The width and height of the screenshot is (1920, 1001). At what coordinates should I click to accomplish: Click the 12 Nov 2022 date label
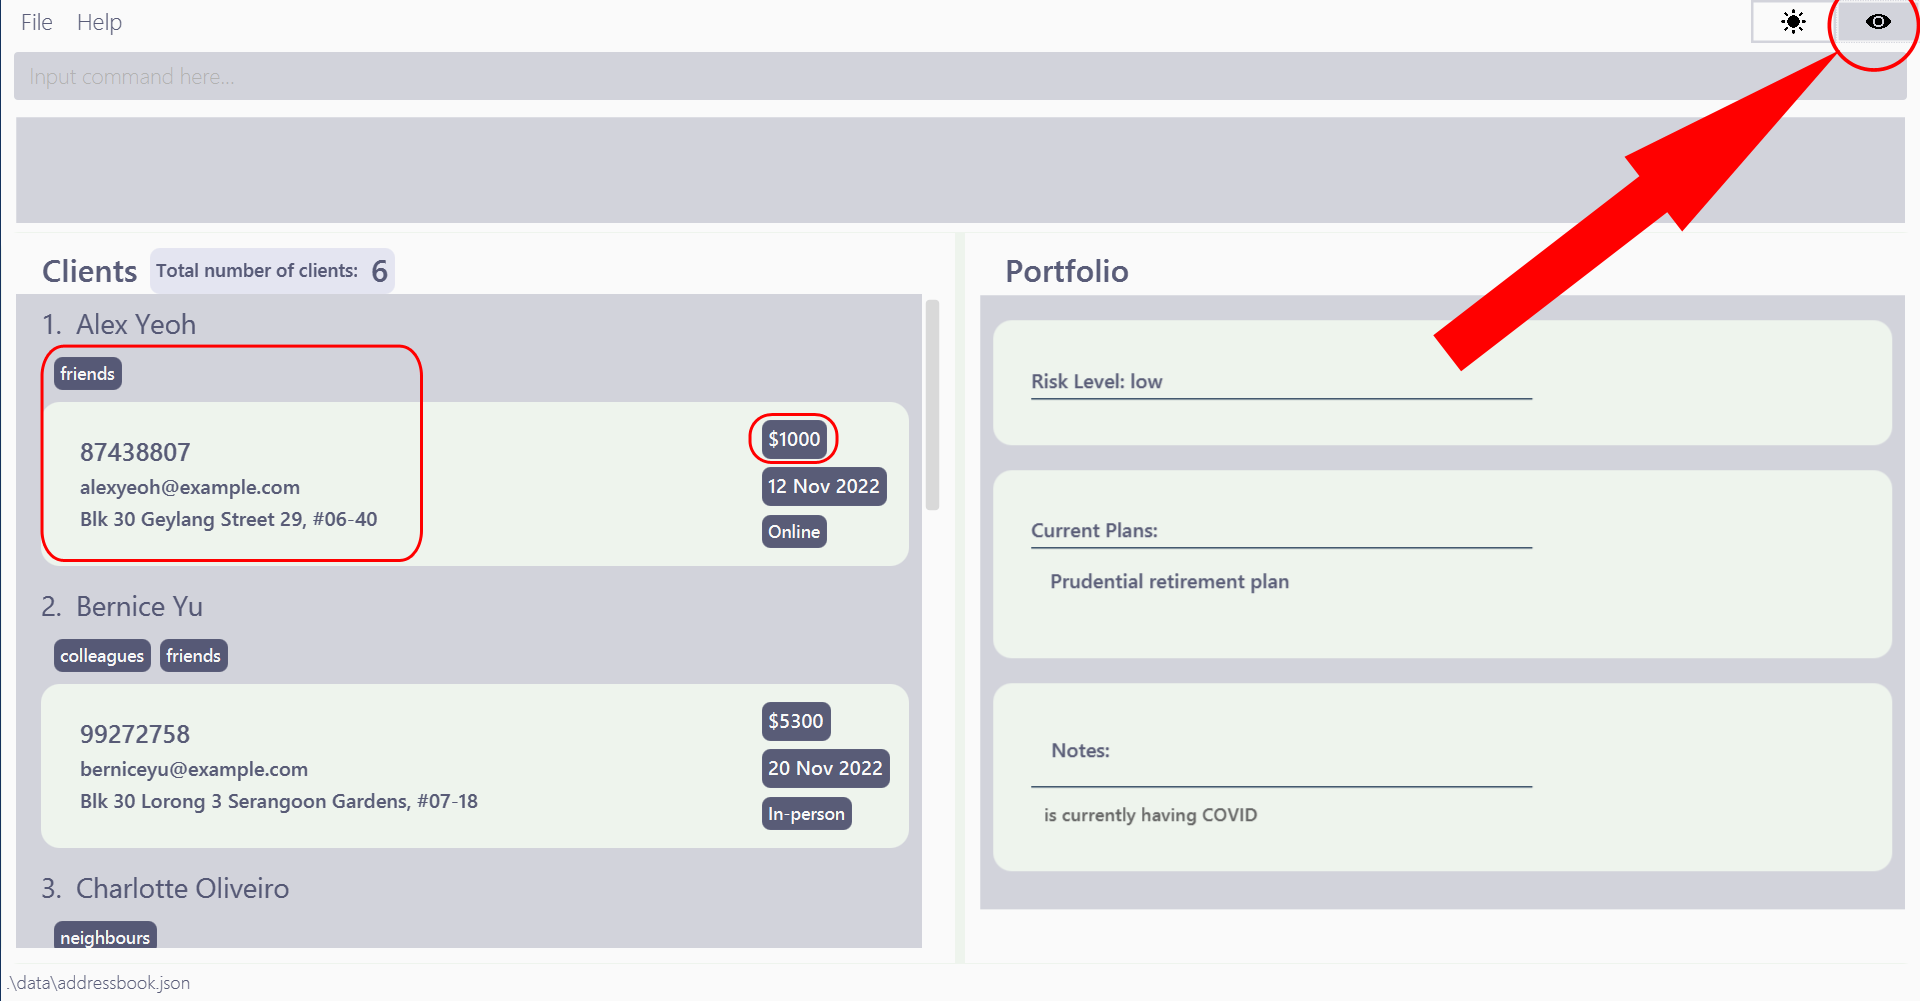tap(824, 486)
